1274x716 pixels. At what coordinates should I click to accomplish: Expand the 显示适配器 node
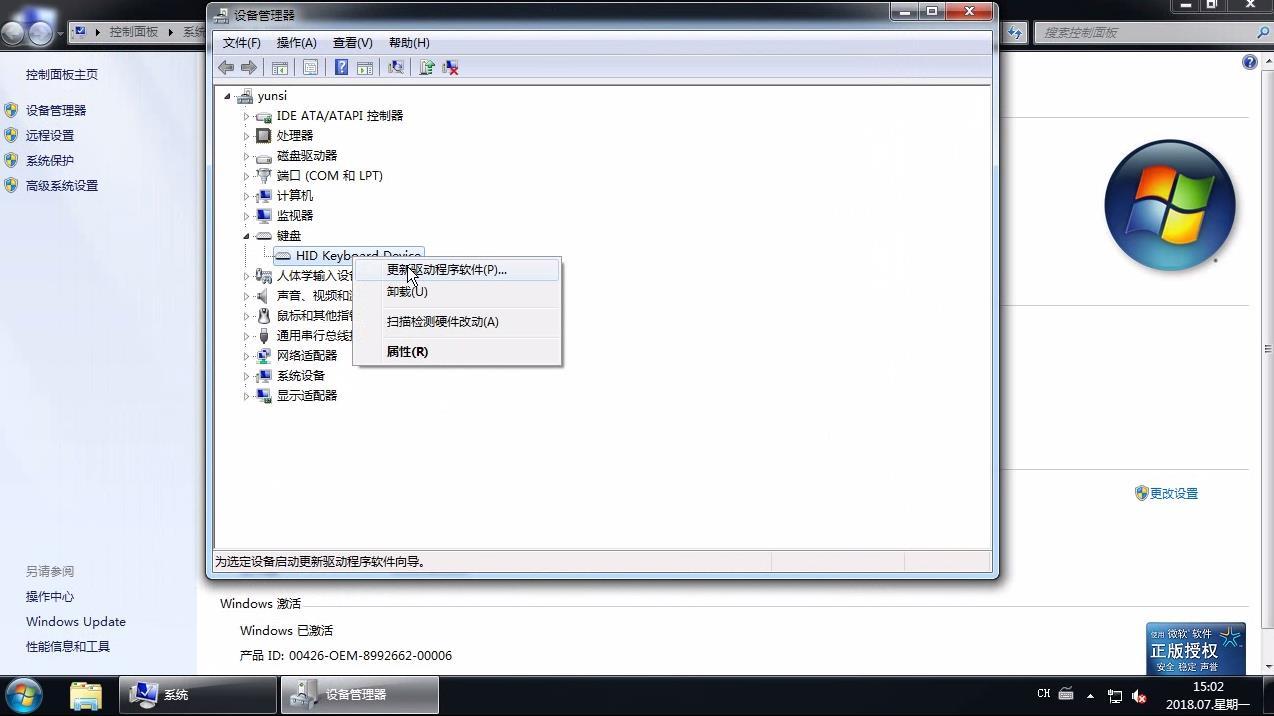click(x=246, y=396)
